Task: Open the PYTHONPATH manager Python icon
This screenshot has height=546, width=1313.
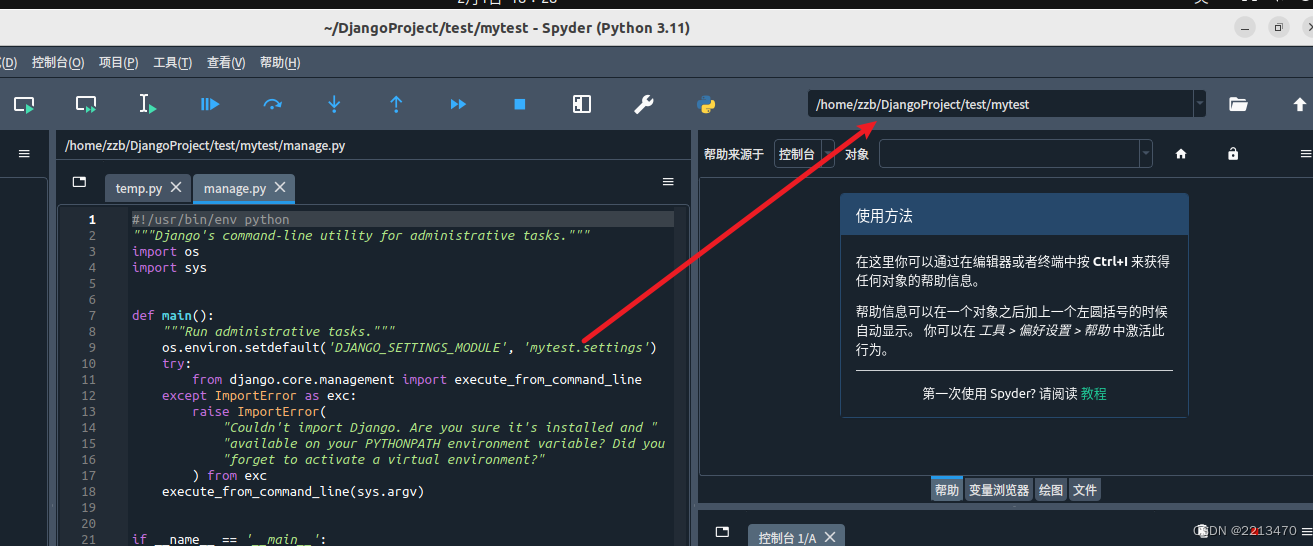Action: pos(706,104)
